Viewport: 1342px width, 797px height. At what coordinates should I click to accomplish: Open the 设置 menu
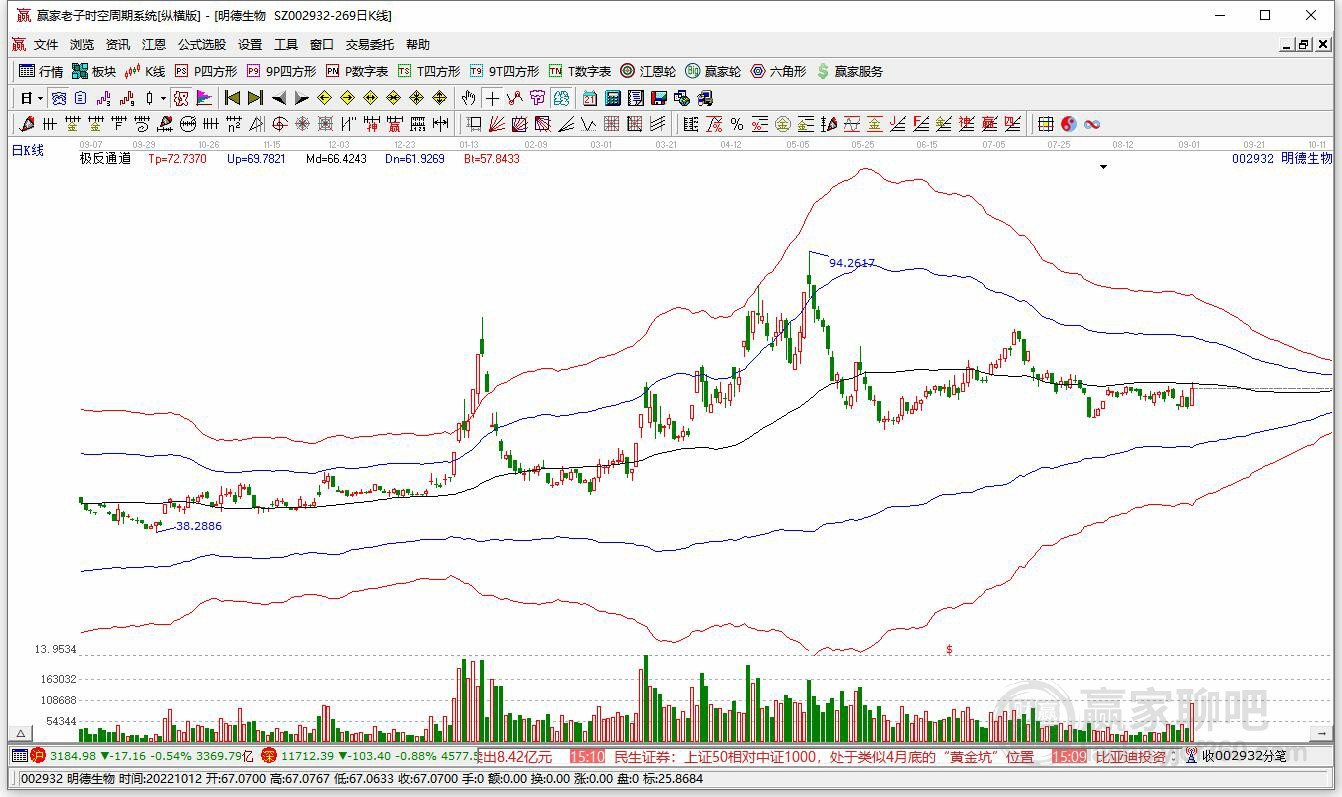coord(250,45)
